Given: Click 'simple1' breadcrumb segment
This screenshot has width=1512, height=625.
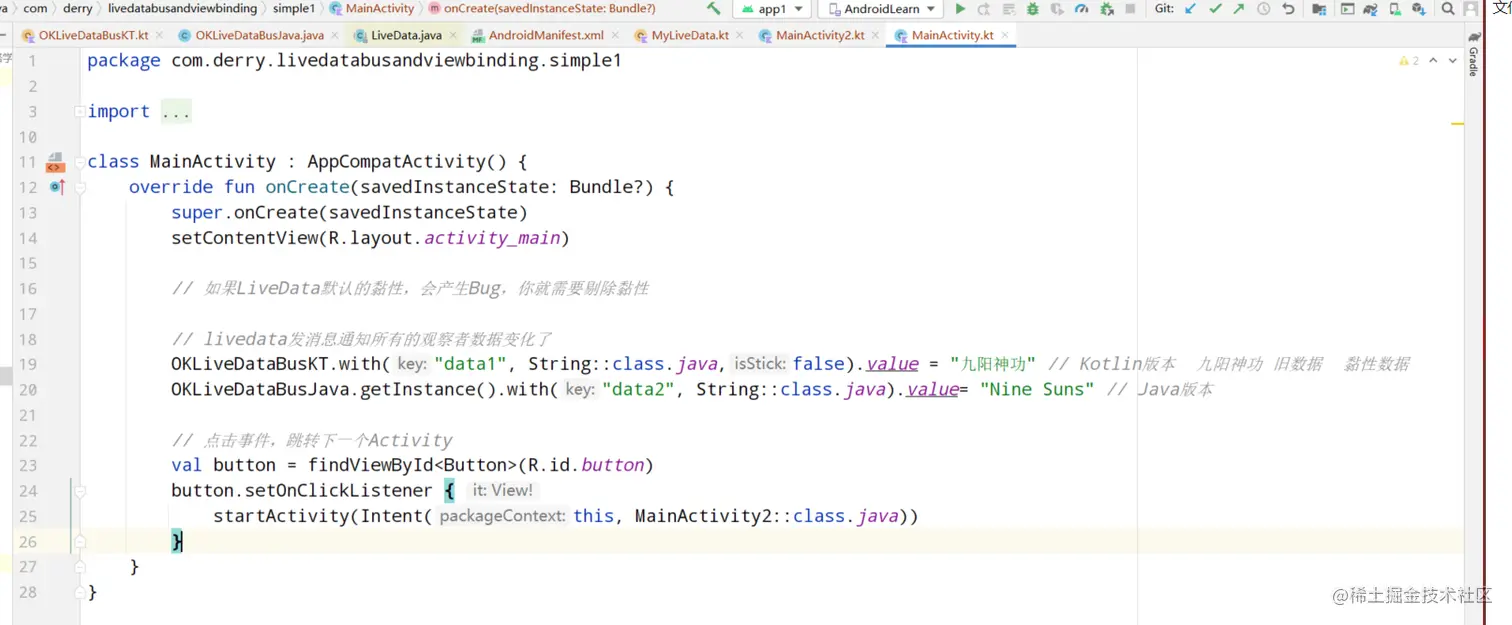Looking at the screenshot, I should tap(293, 8).
